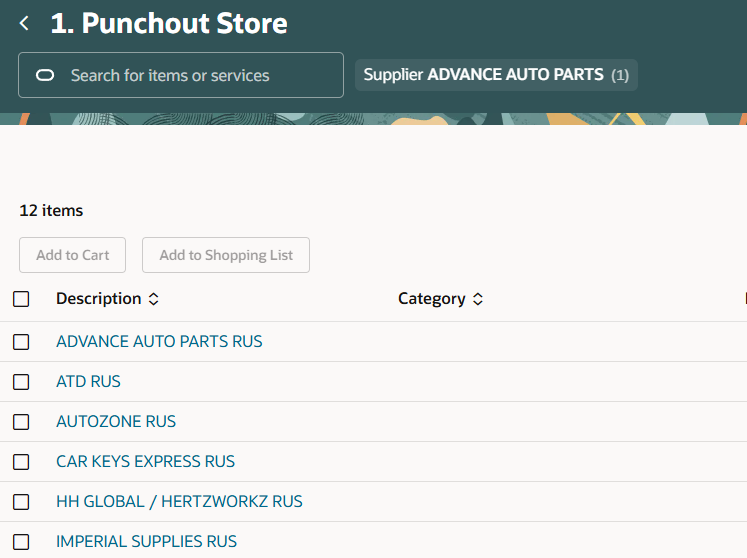Check the ADVANCE AUTO PARTS RUS row checkbox
The height and width of the screenshot is (558, 747).
point(21,342)
